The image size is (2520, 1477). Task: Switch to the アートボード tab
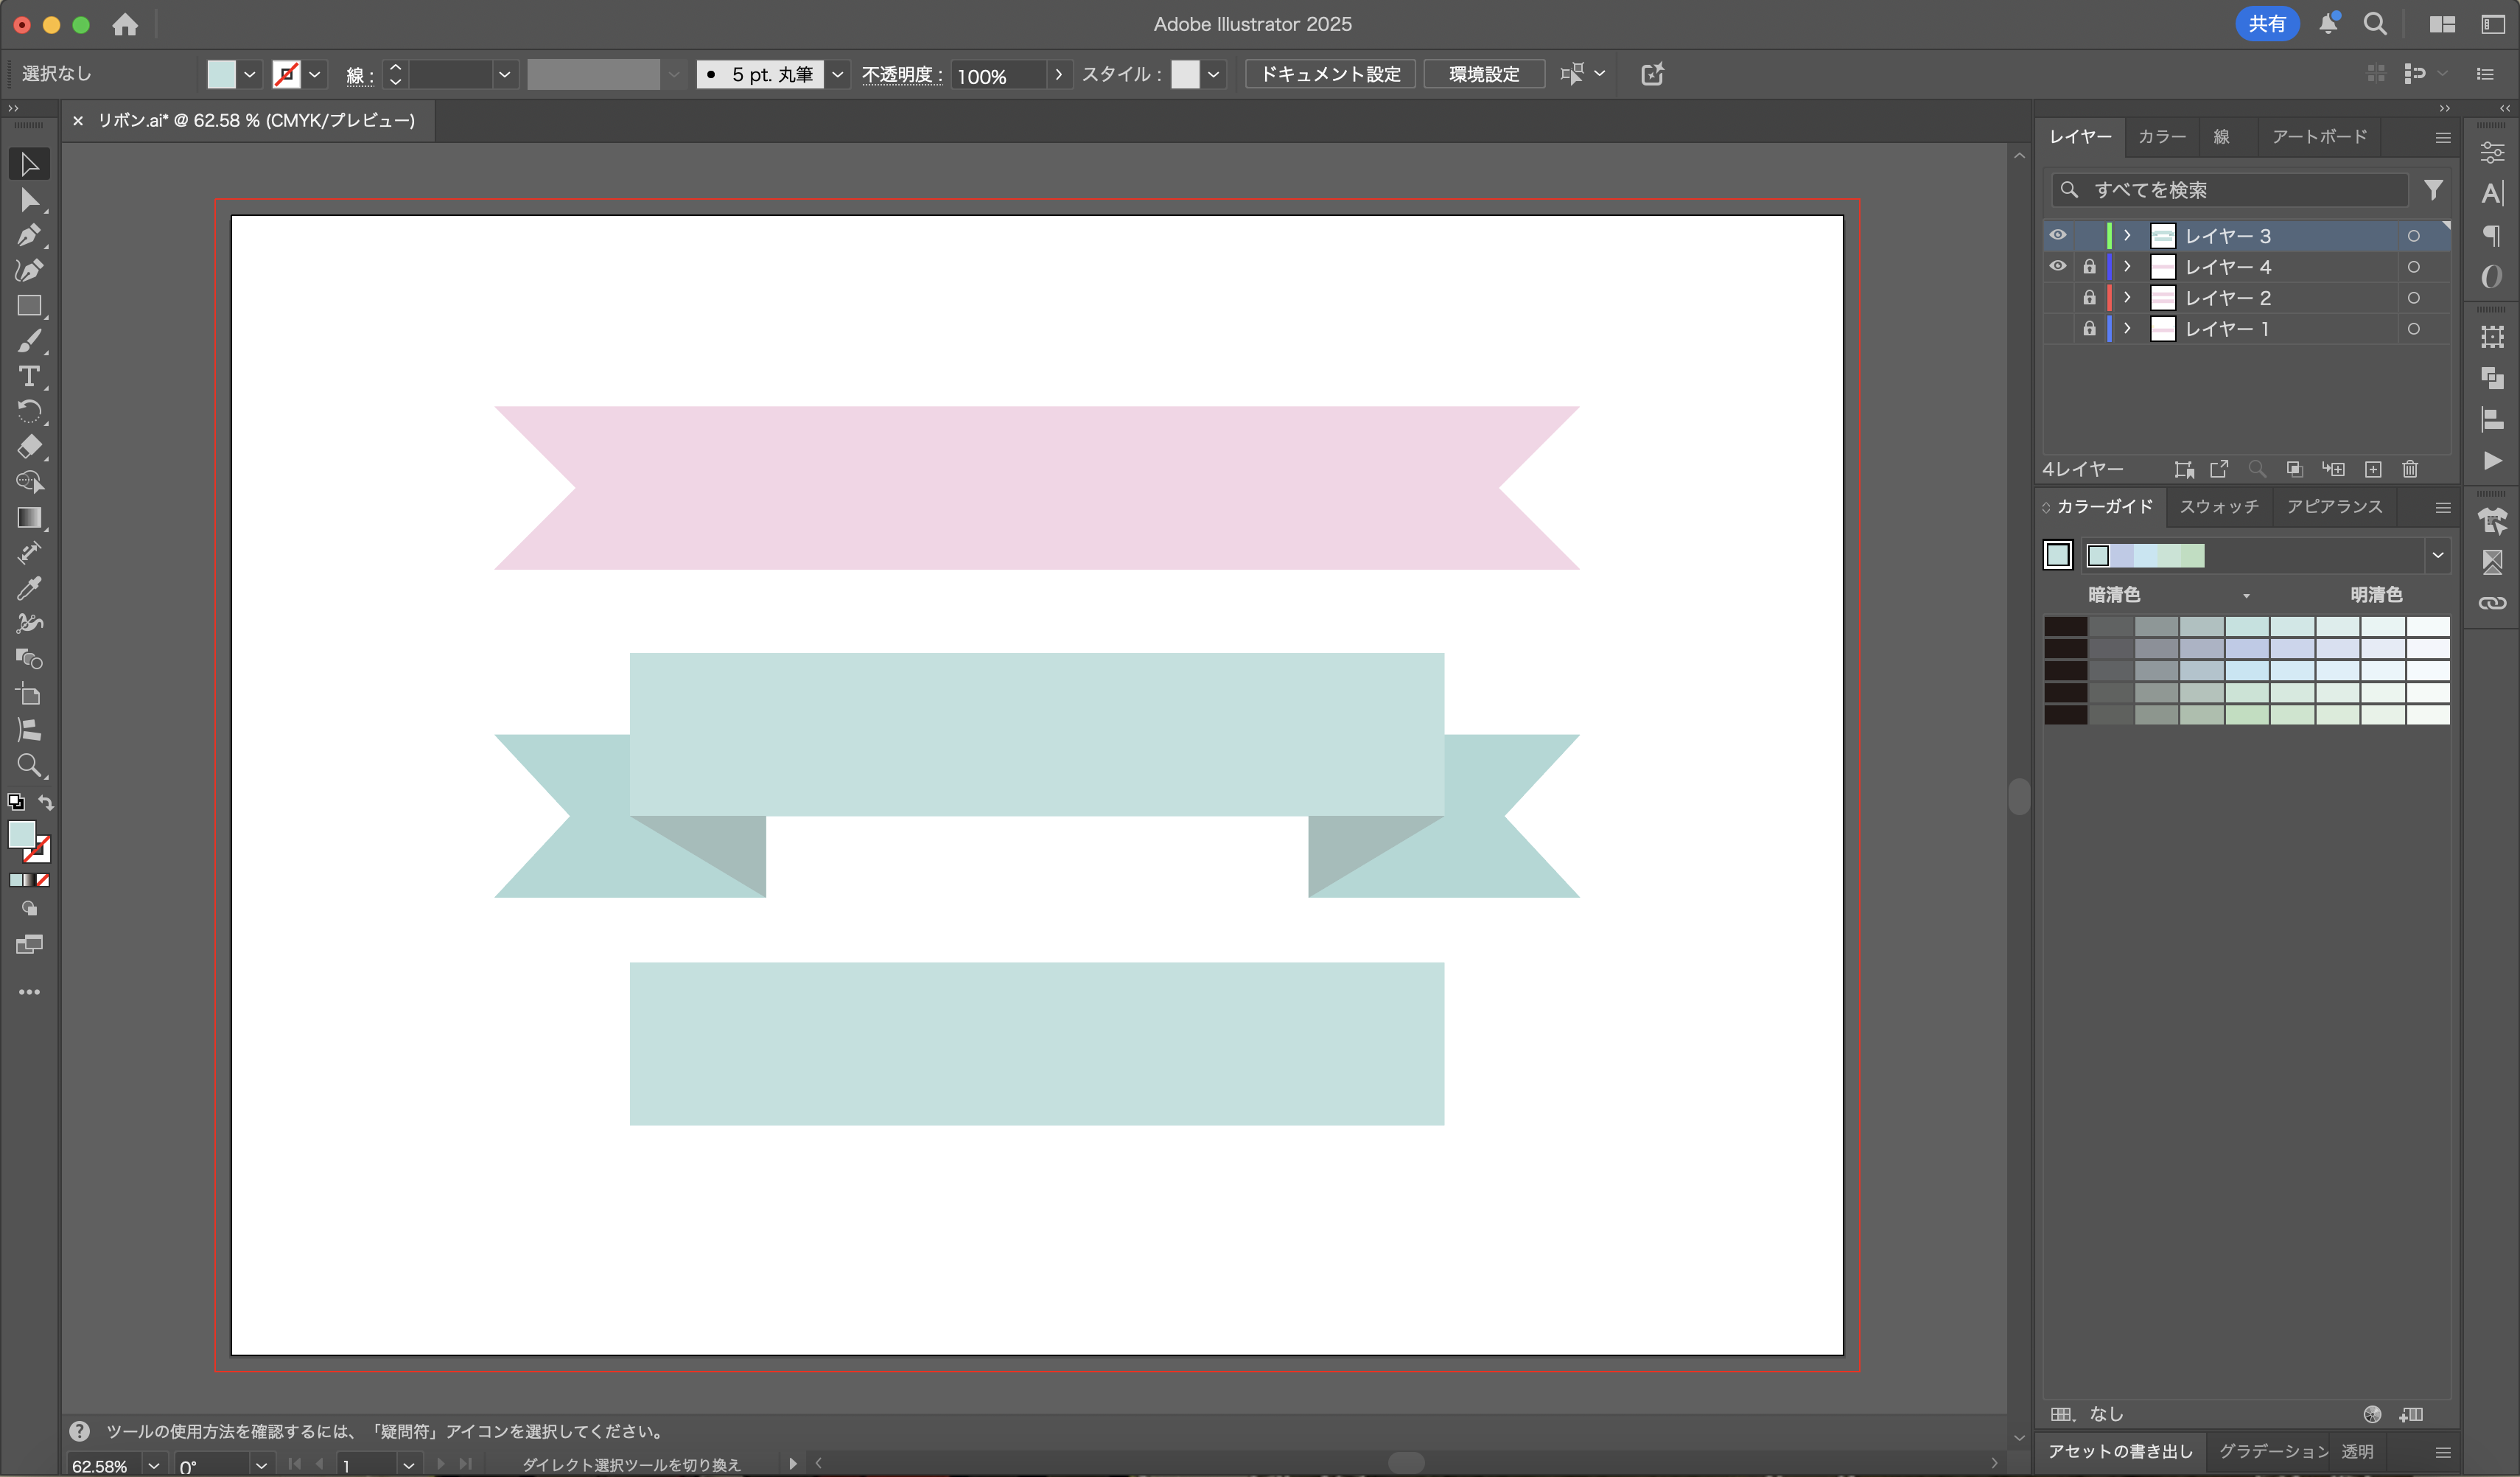coord(2319,137)
